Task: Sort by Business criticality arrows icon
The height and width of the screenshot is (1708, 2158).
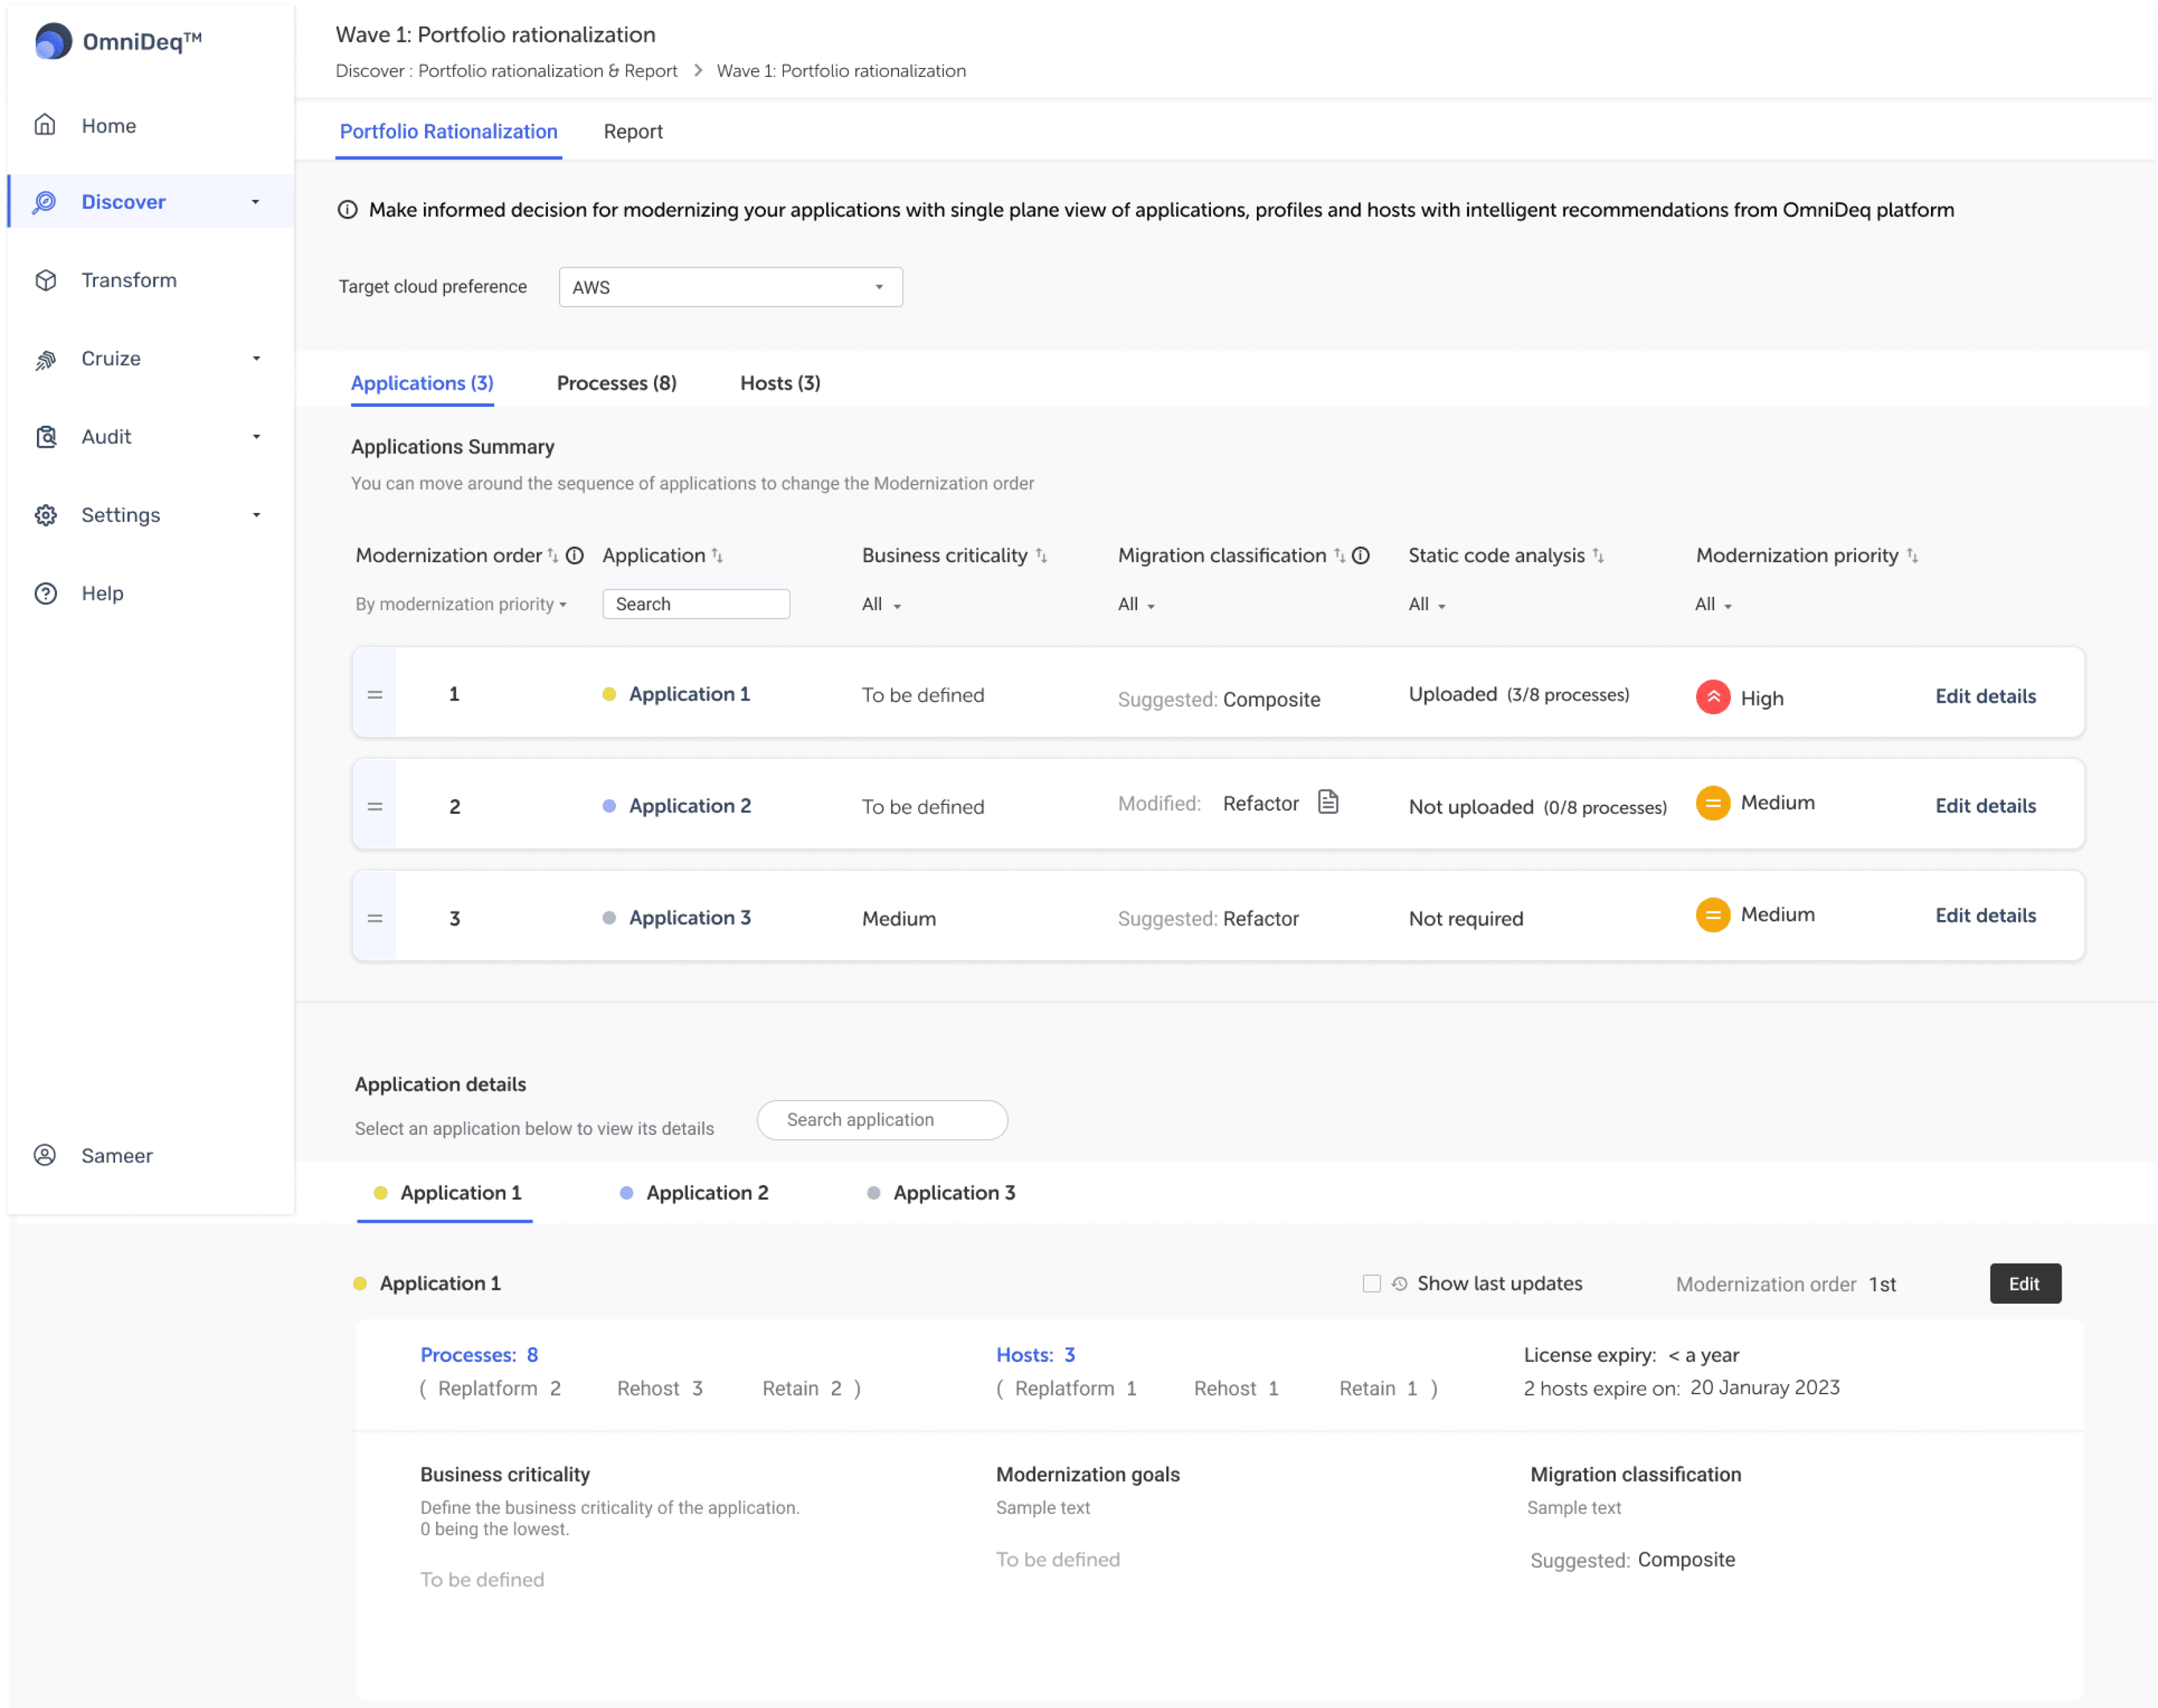Action: (1041, 555)
